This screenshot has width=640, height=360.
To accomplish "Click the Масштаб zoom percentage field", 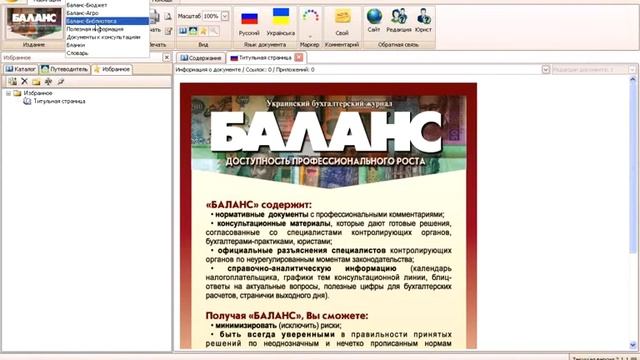I will pyautogui.click(x=211, y=16).
